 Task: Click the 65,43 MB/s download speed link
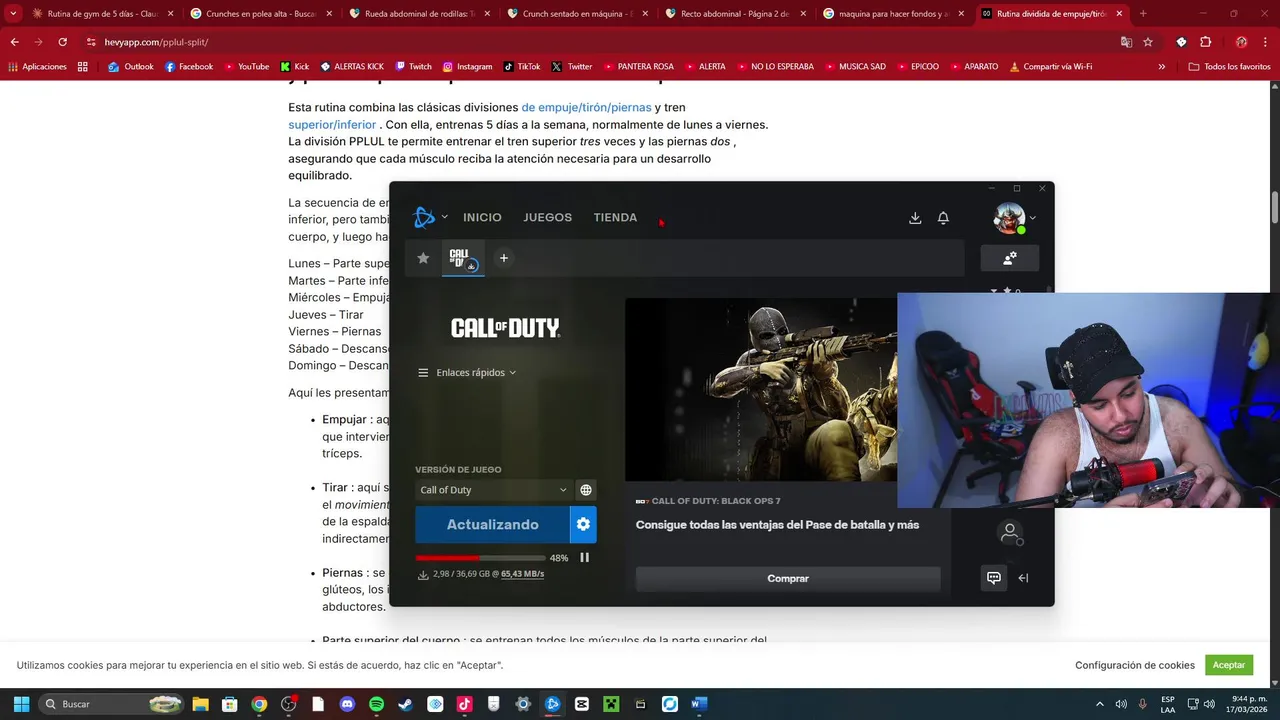coord(522,574)
